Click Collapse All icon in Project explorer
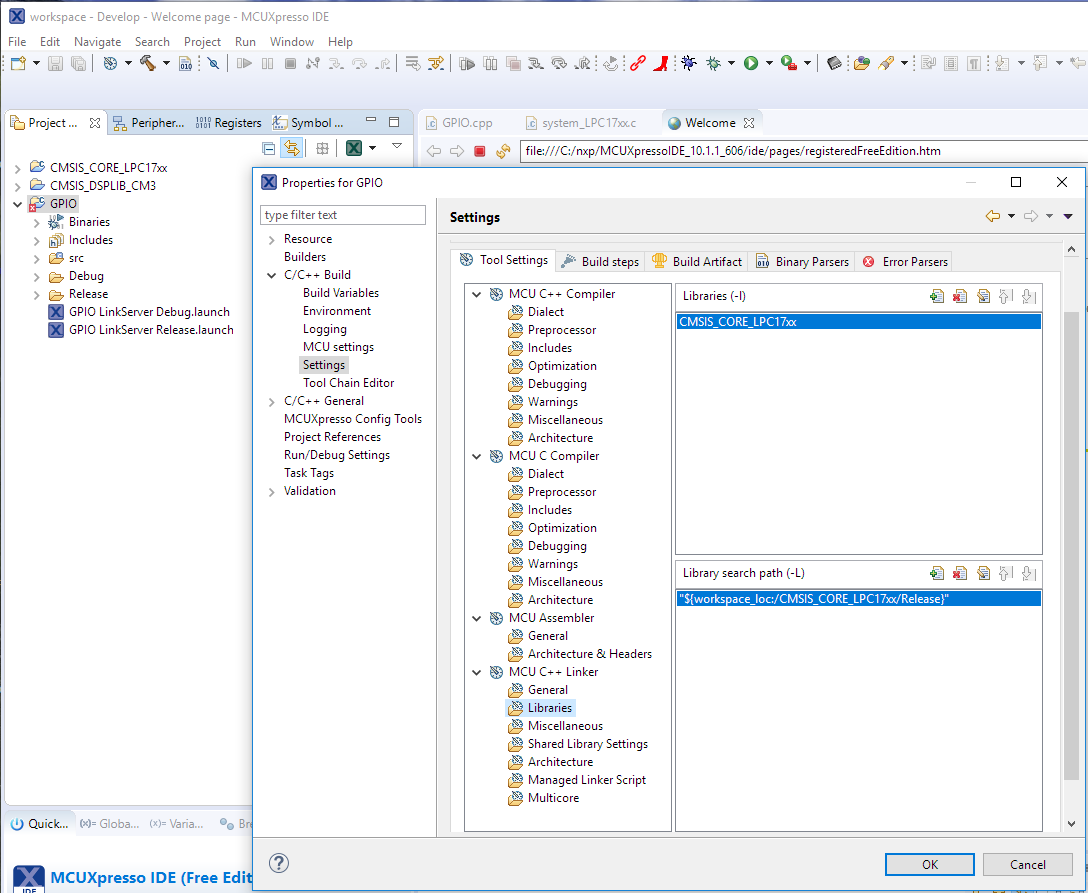 tap(269, 148)
